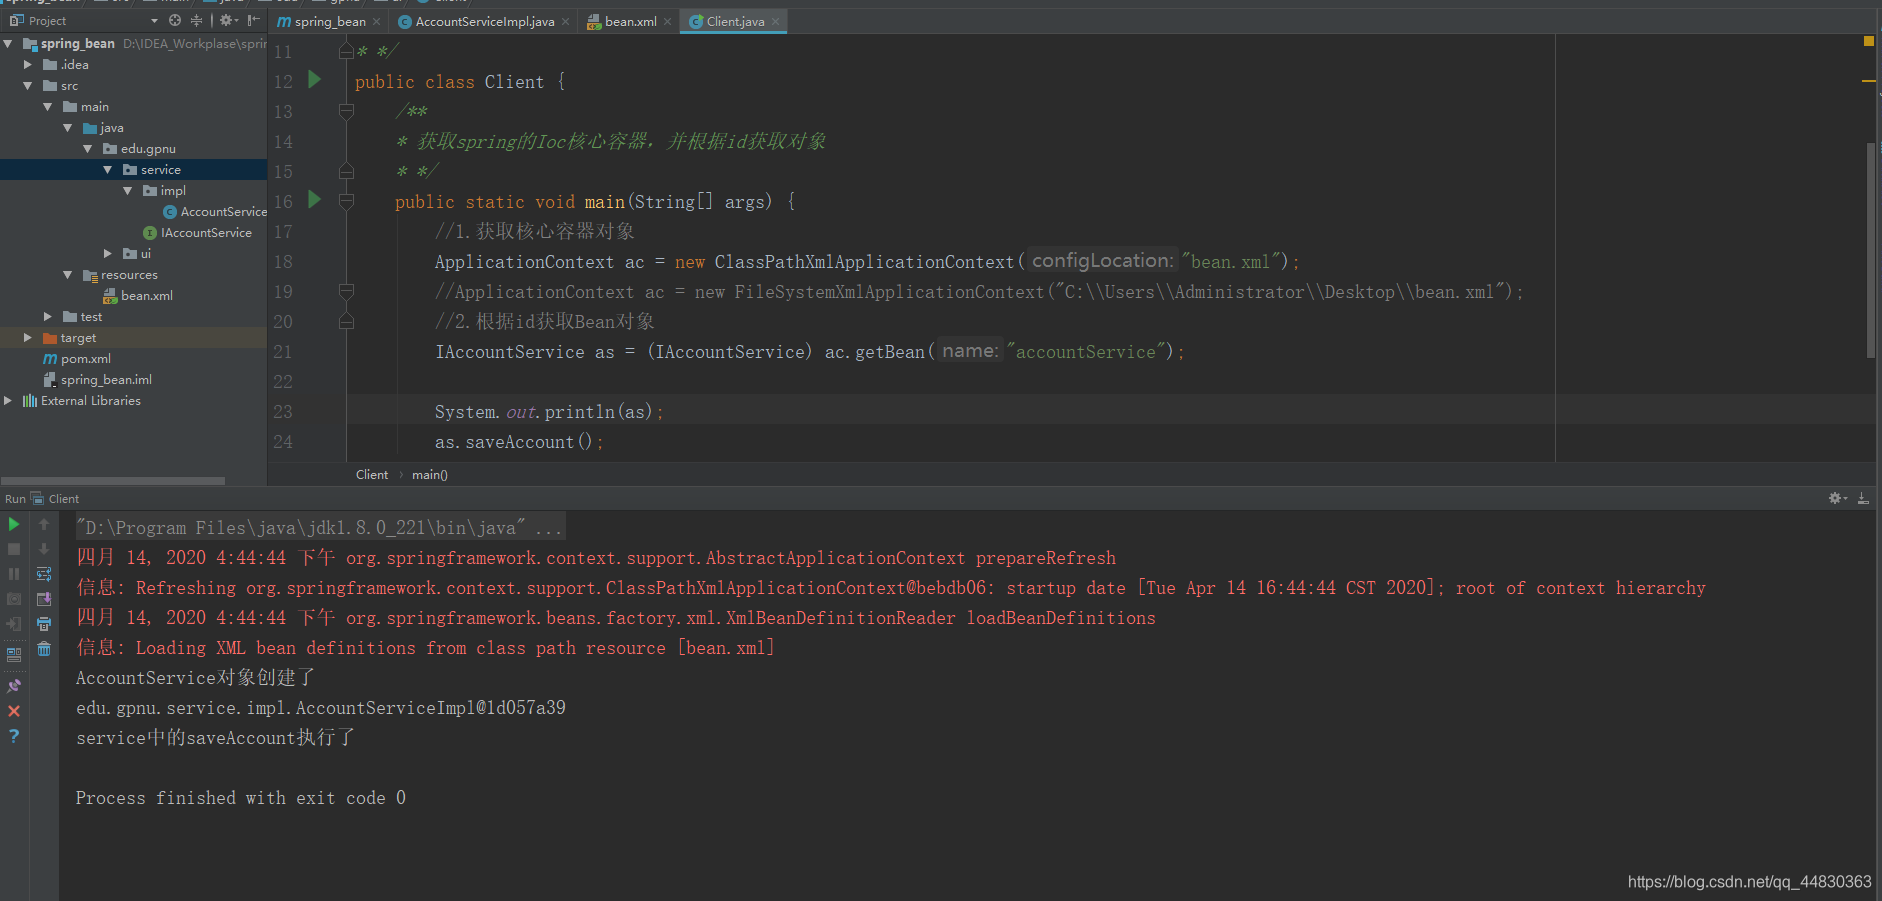This screenshot has width=1882, height=901.
Task: Click the editor vertical scrollbar
Action: click(1870, 250)
